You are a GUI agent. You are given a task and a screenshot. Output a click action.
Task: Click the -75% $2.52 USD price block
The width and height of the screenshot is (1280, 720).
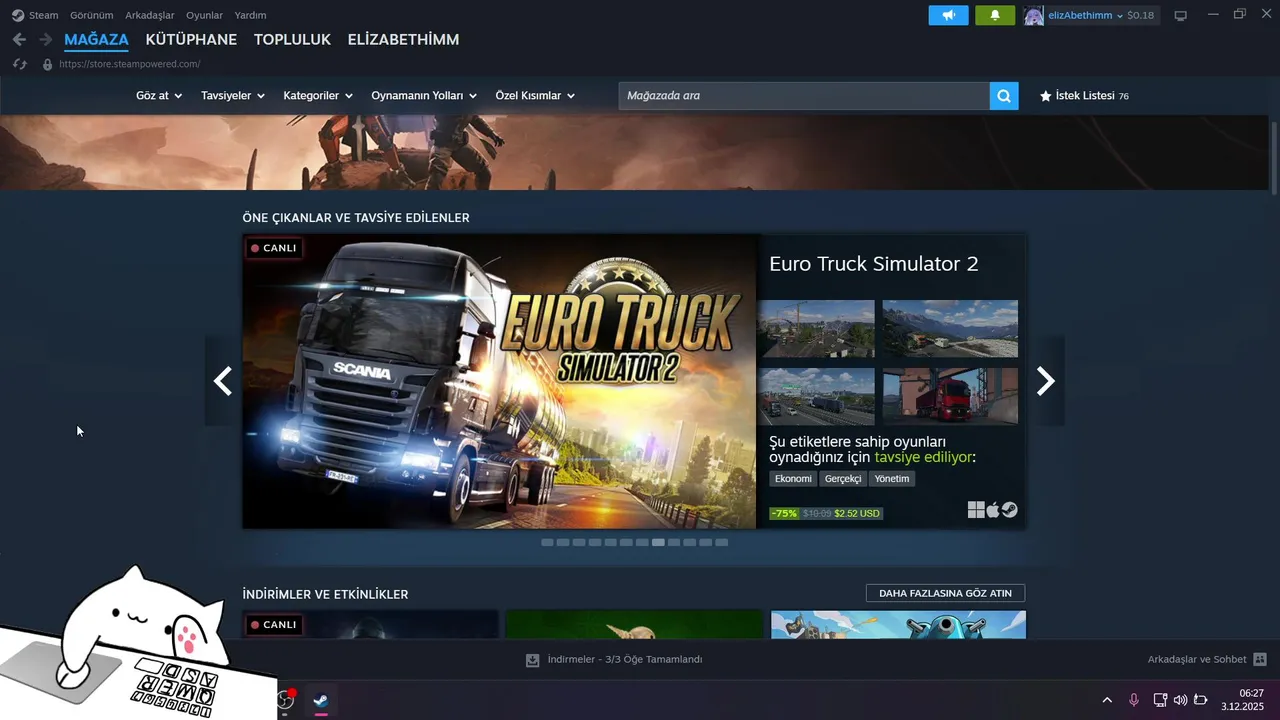point(826,513)
